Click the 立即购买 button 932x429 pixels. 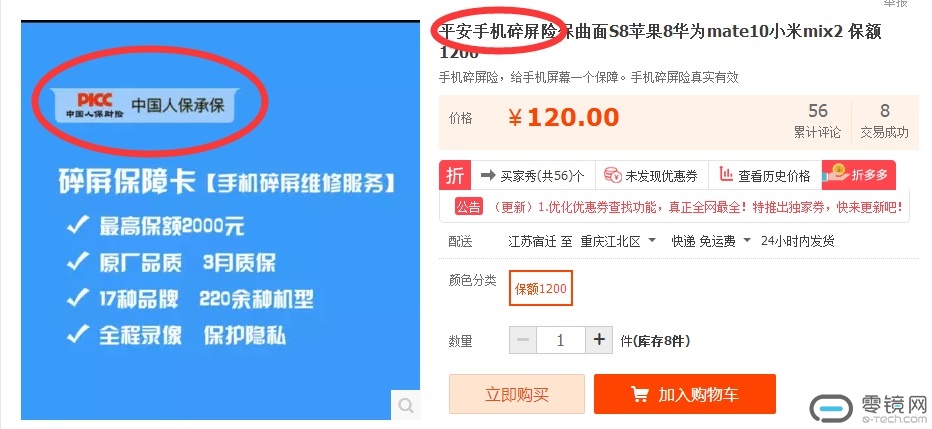click(517, 394)
